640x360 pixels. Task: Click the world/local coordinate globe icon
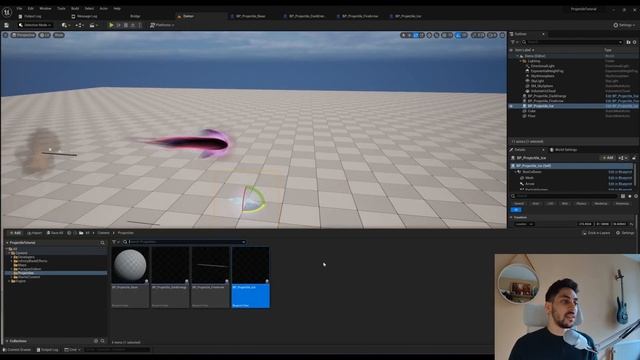[x=429, y=36]
